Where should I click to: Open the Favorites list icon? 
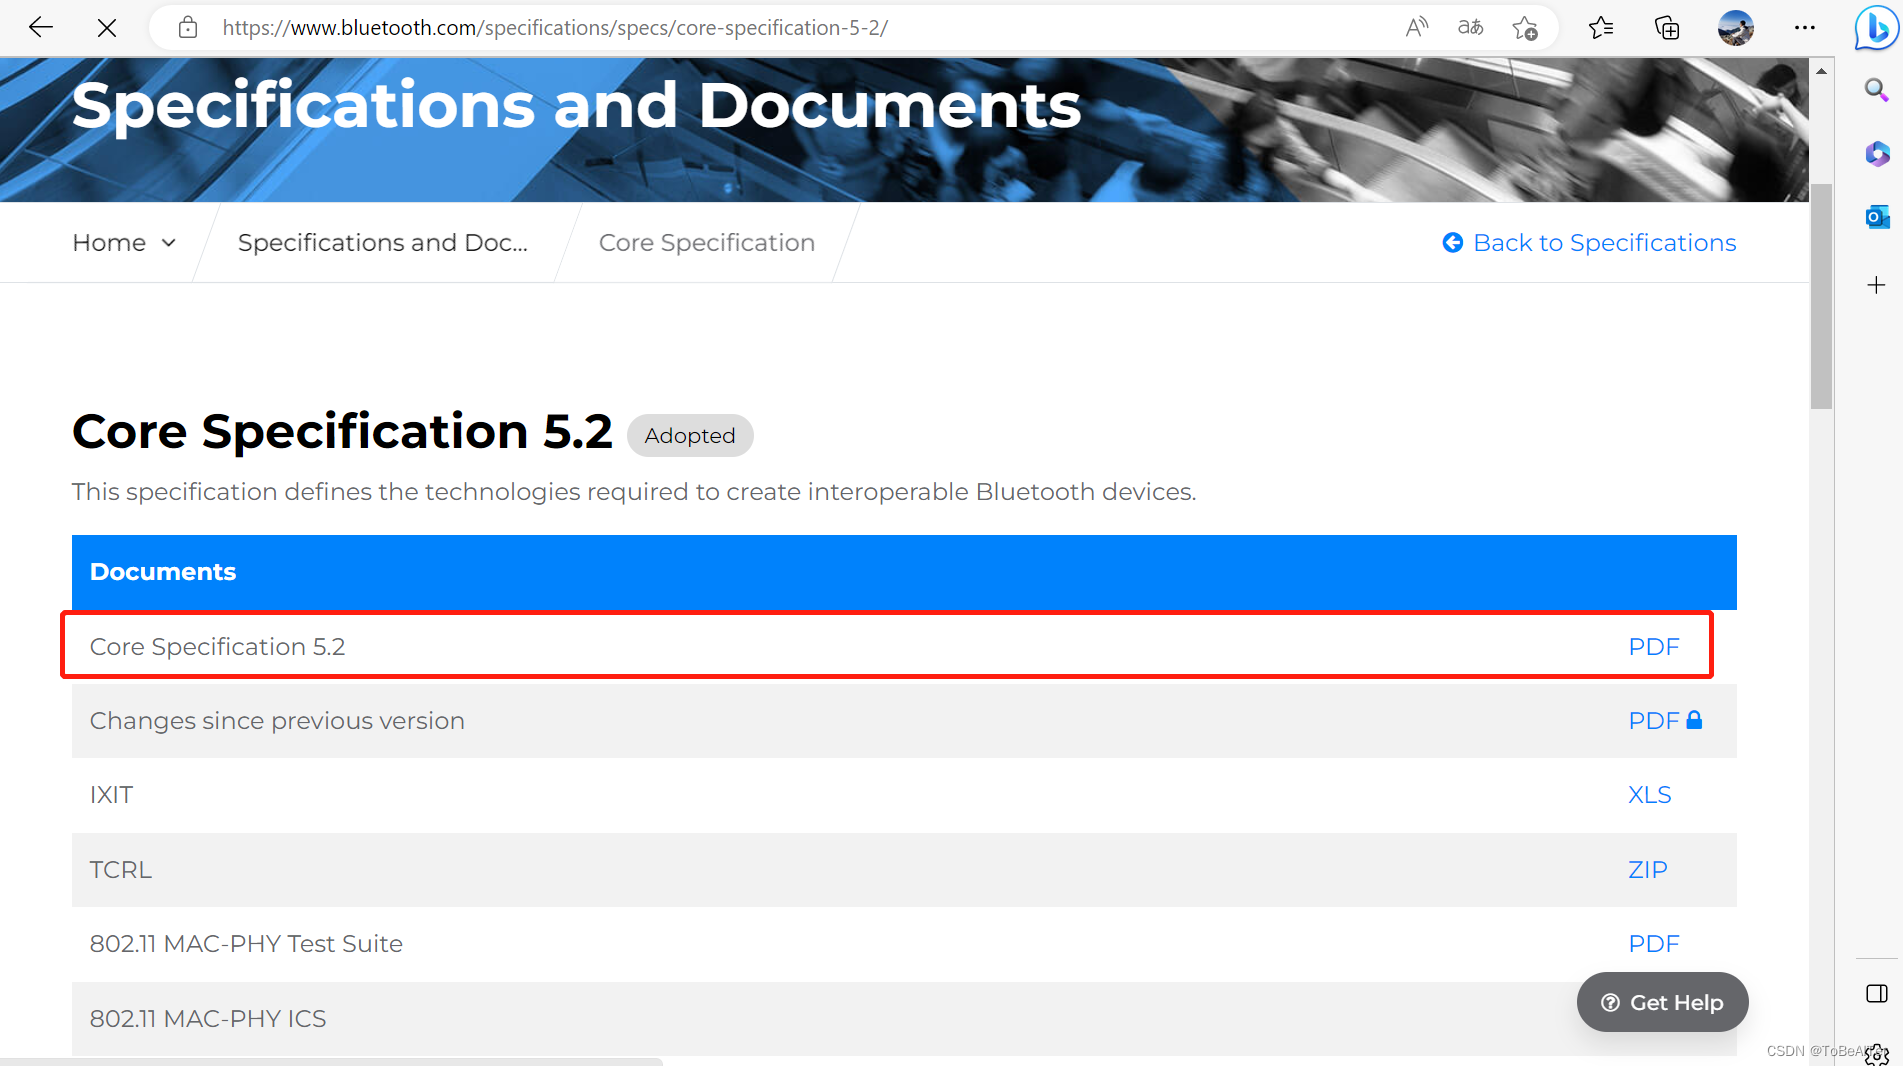click(1601, 28)
